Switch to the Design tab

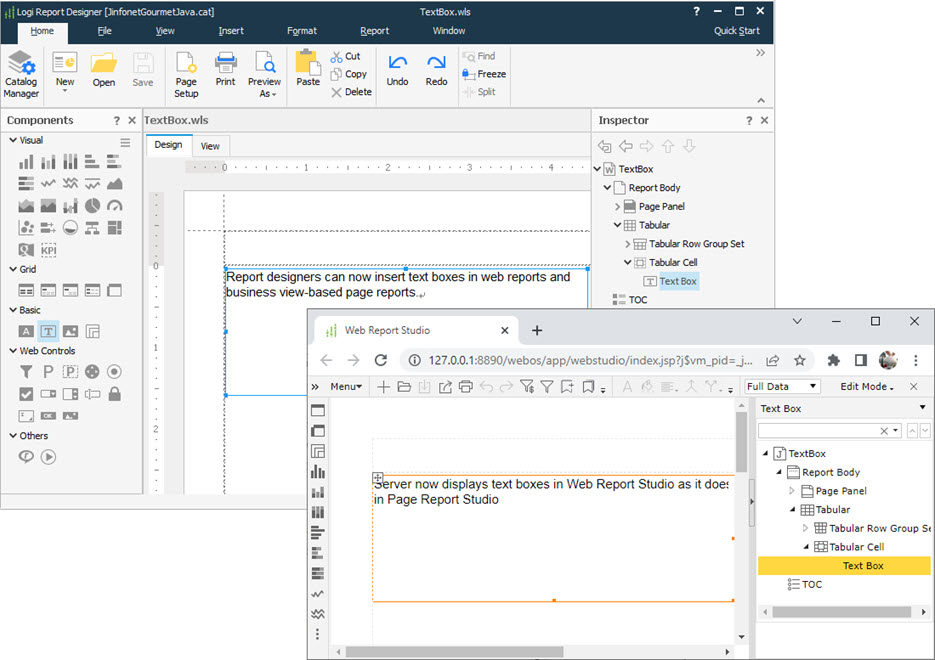tap(168, 145)
